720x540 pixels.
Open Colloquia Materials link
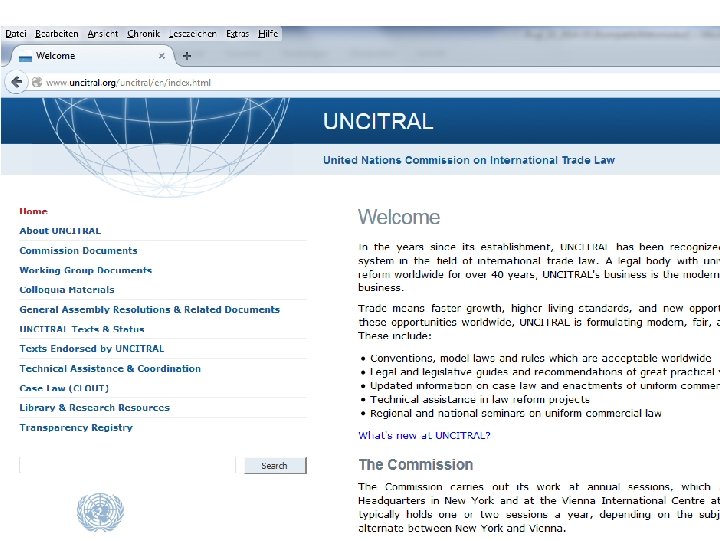click(x=67, y=290)
